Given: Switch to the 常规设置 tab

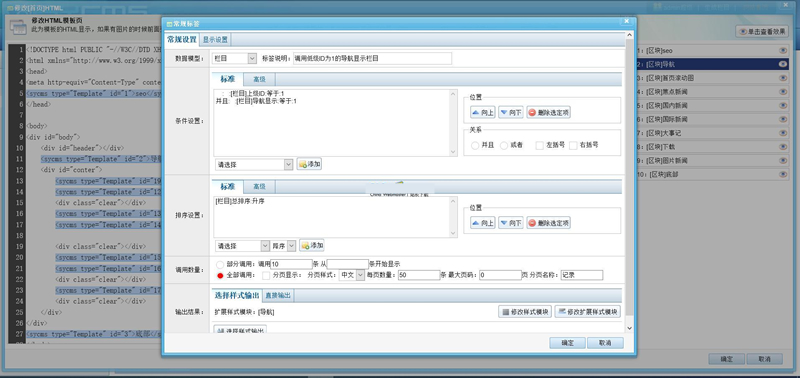Looking at the screenshot, I should pyautogui.click(x=182, y=39).
